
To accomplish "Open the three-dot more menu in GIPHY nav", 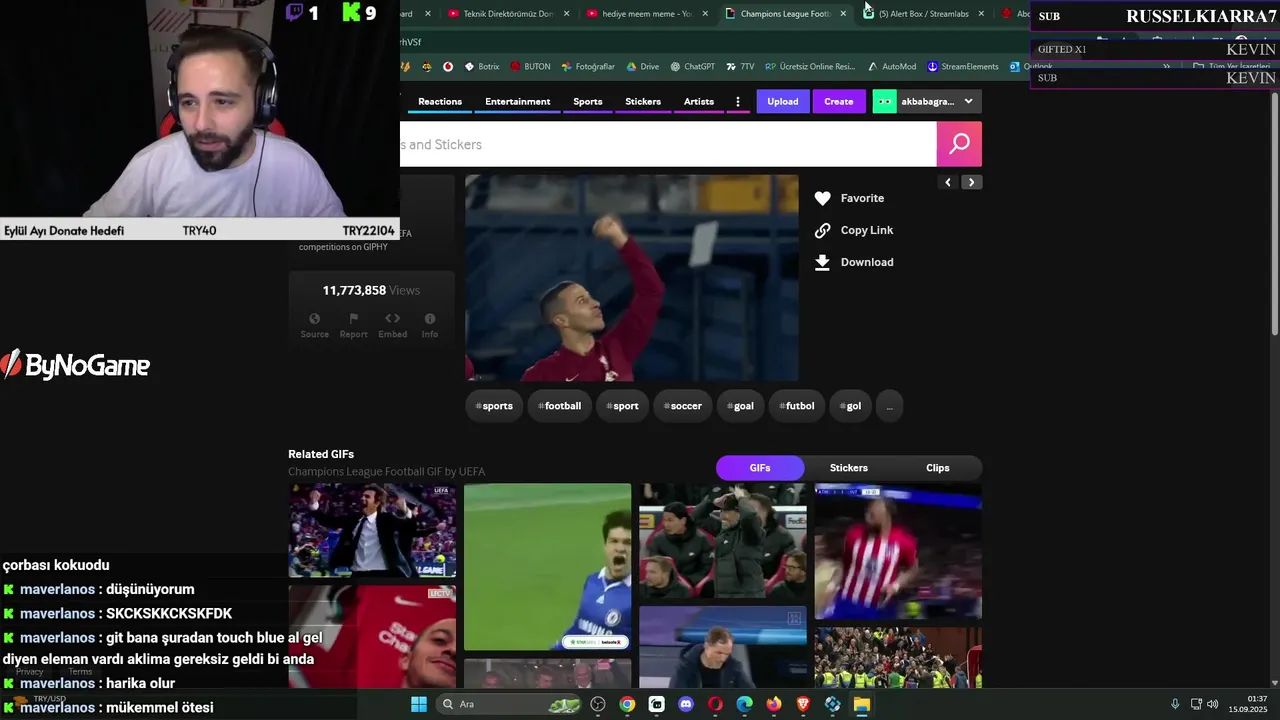I will (738, 101).
